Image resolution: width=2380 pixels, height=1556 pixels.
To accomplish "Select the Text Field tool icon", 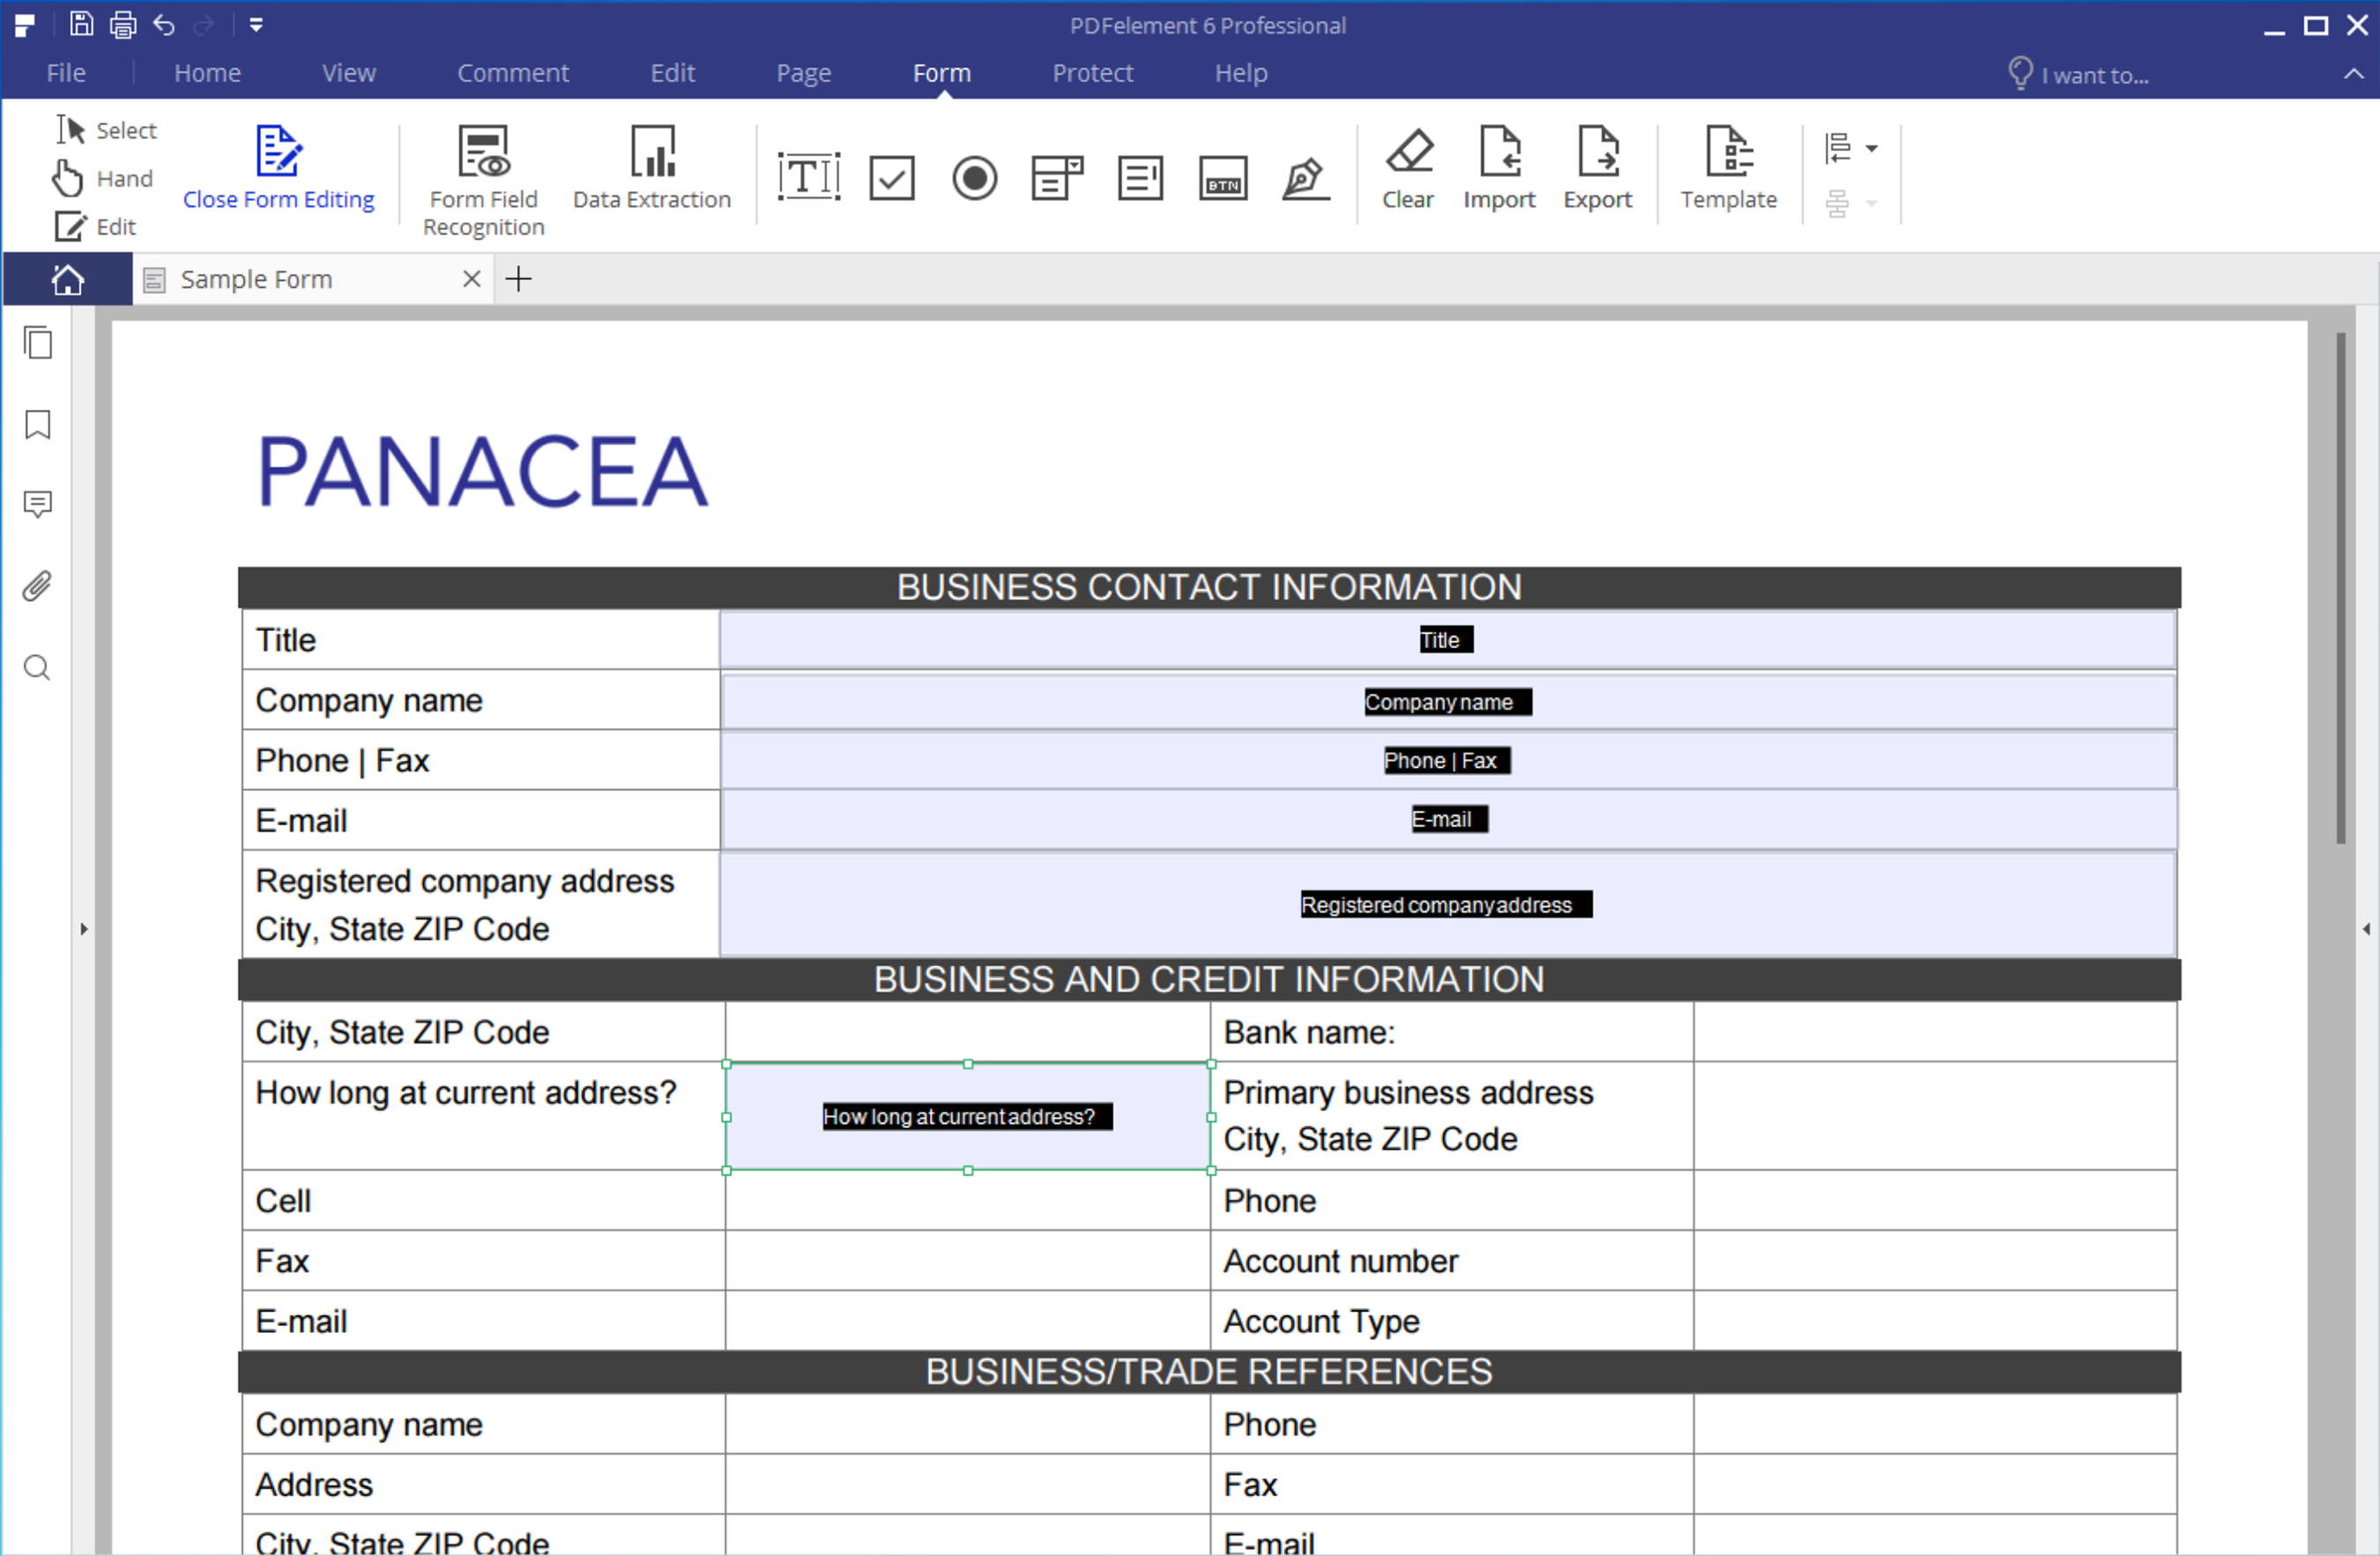I will pos(808,178).
